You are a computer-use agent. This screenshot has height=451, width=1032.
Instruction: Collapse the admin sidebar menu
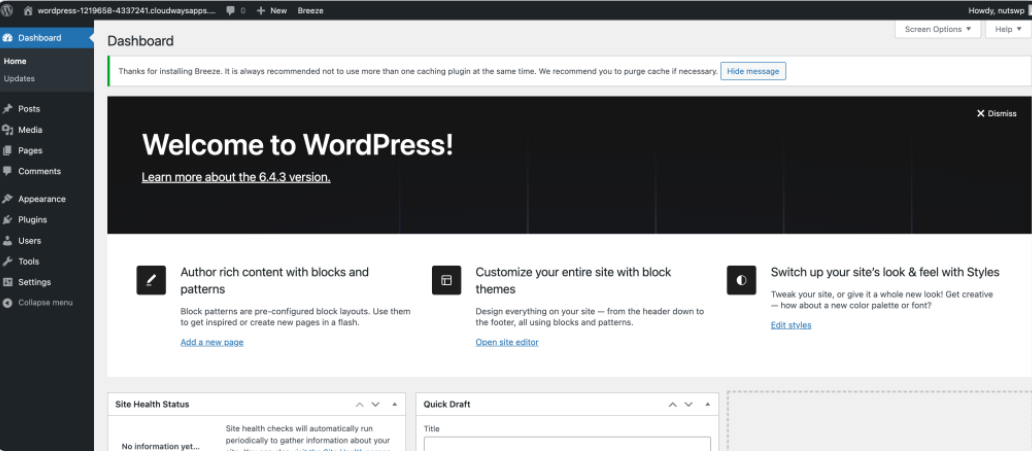(38, 303)
